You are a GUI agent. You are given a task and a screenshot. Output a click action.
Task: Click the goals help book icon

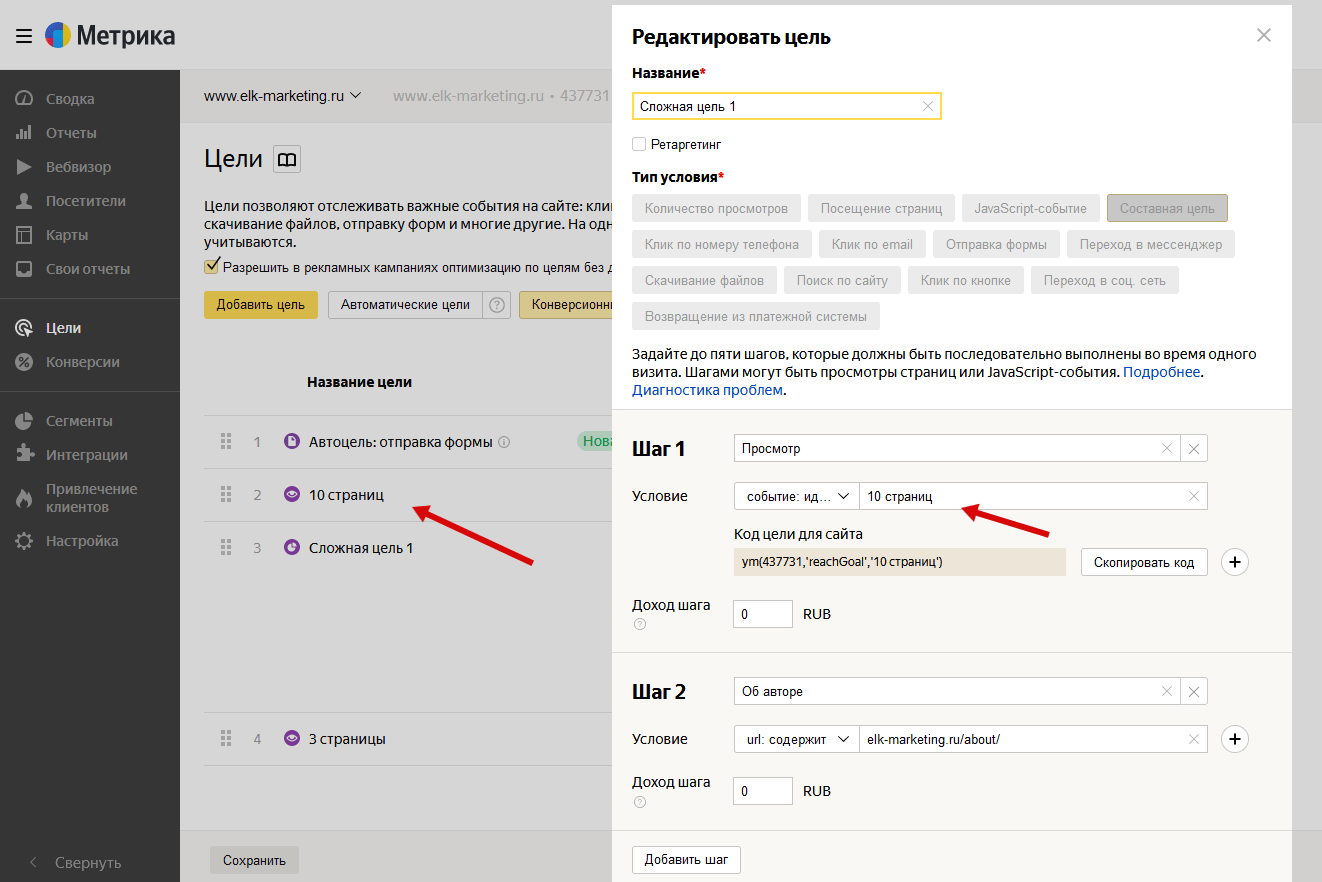287,160
